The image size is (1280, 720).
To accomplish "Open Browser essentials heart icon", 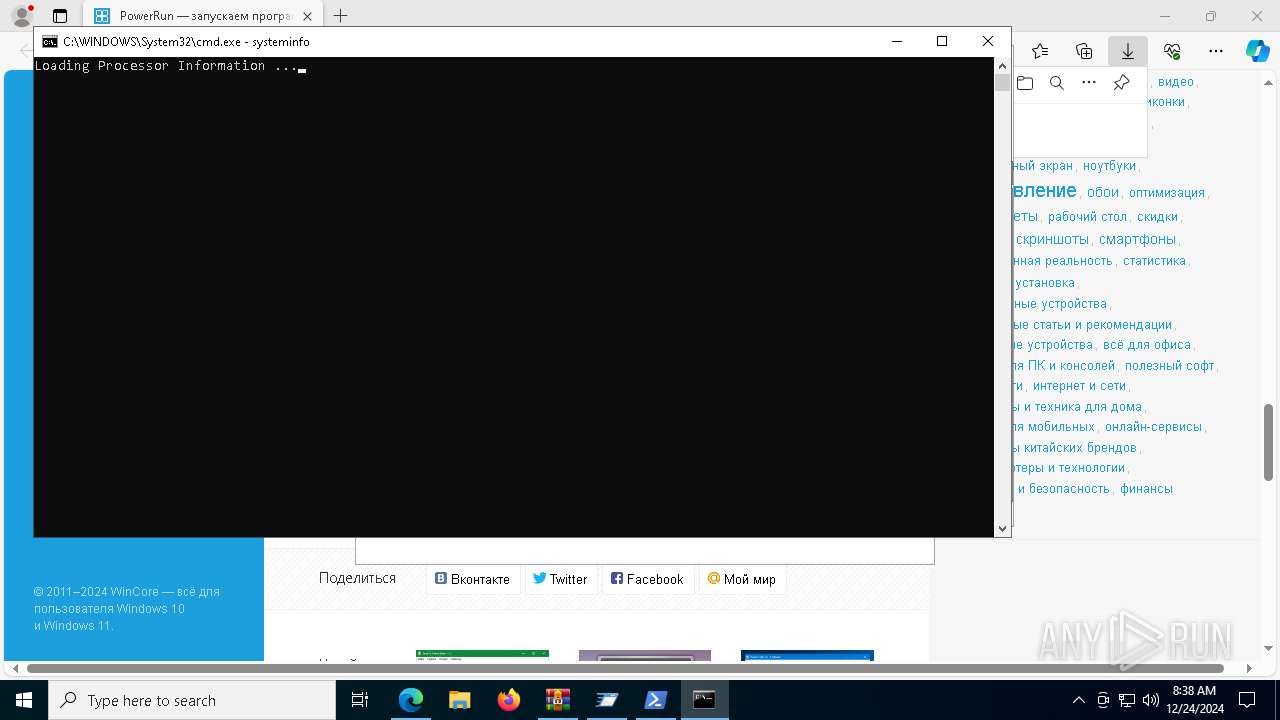I will coord(1172,51).
